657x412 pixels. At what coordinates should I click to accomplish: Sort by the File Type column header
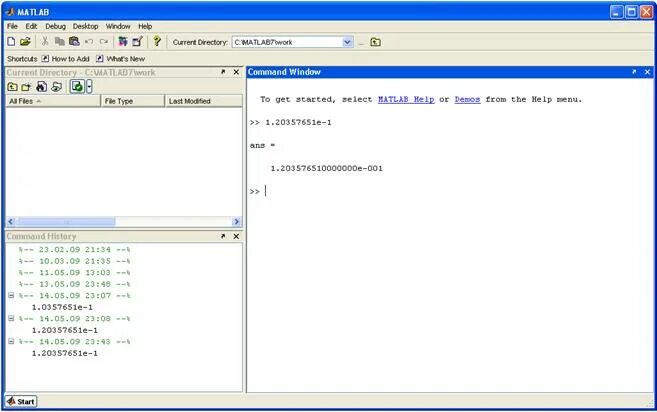pos(133,101)
